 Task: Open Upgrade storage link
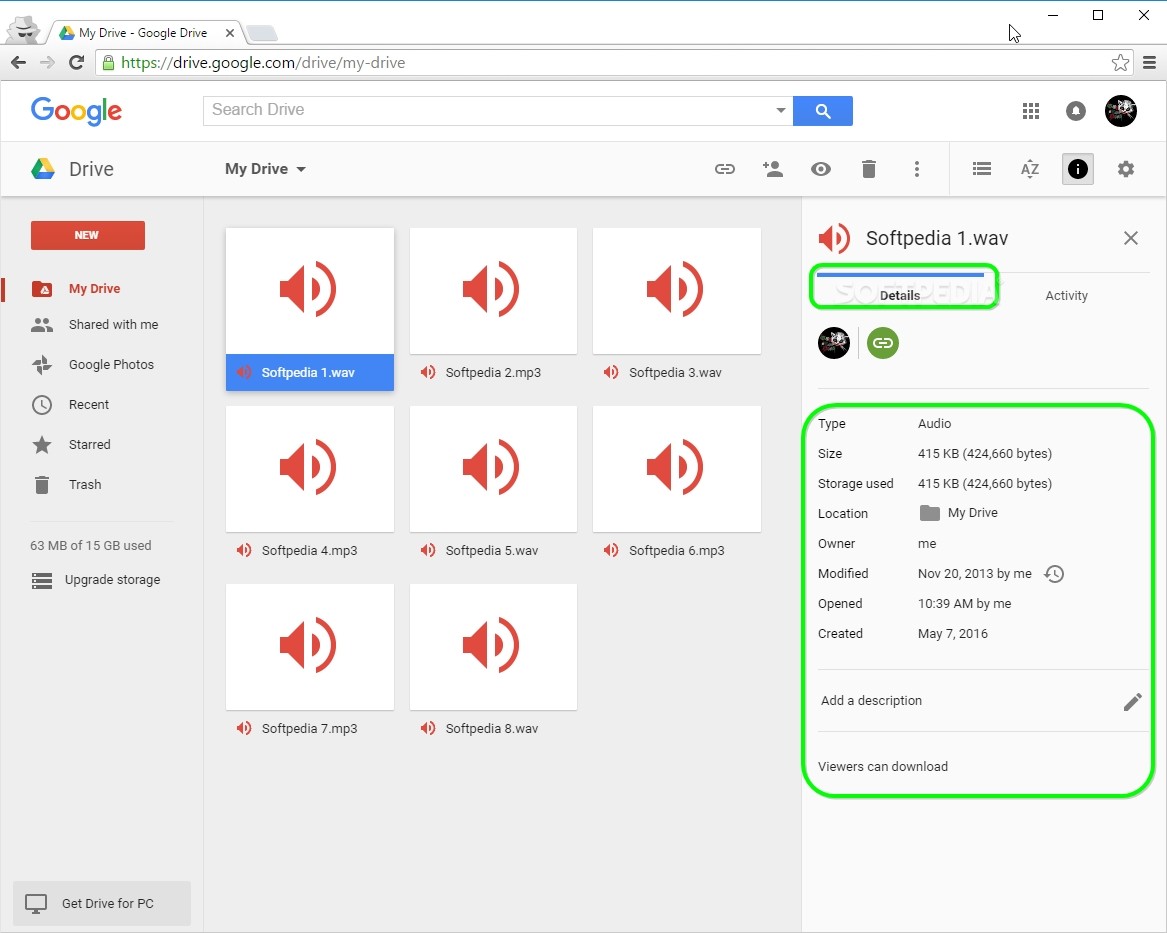pyautogui.click(x=110, y=579)
